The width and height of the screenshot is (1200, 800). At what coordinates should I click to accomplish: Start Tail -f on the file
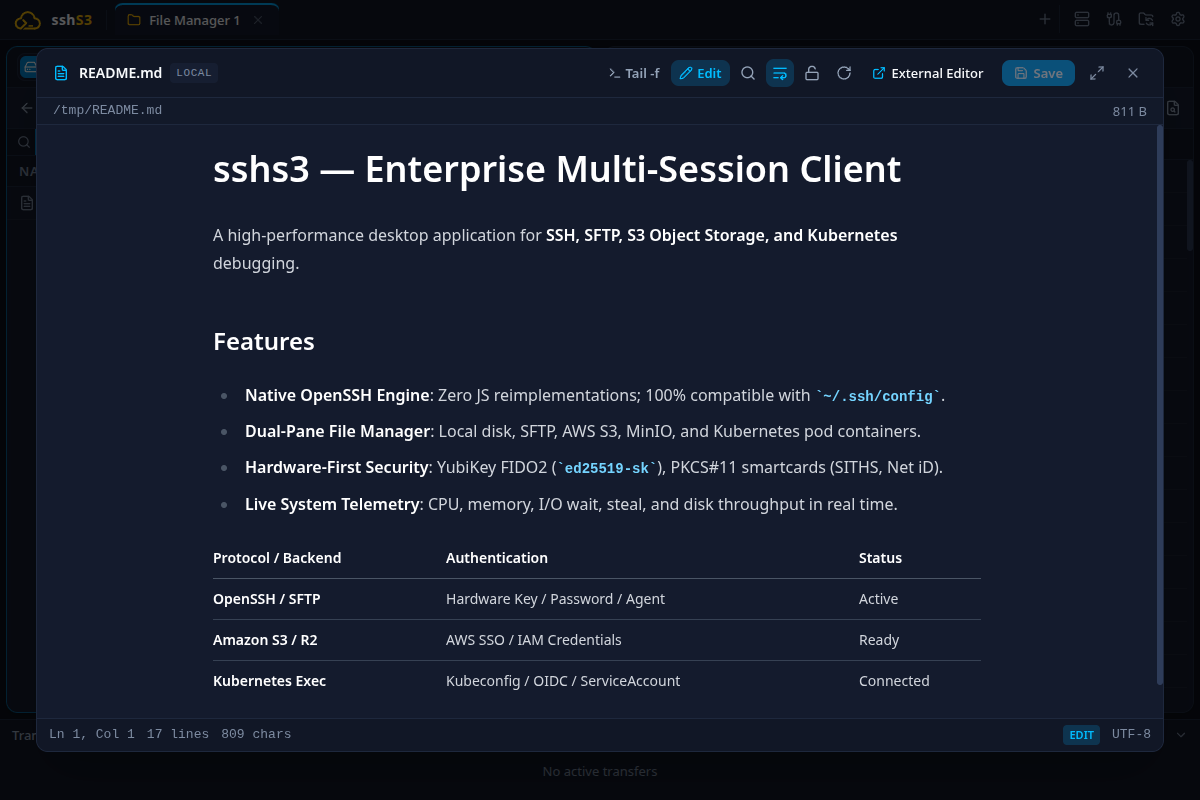(634, 73)
